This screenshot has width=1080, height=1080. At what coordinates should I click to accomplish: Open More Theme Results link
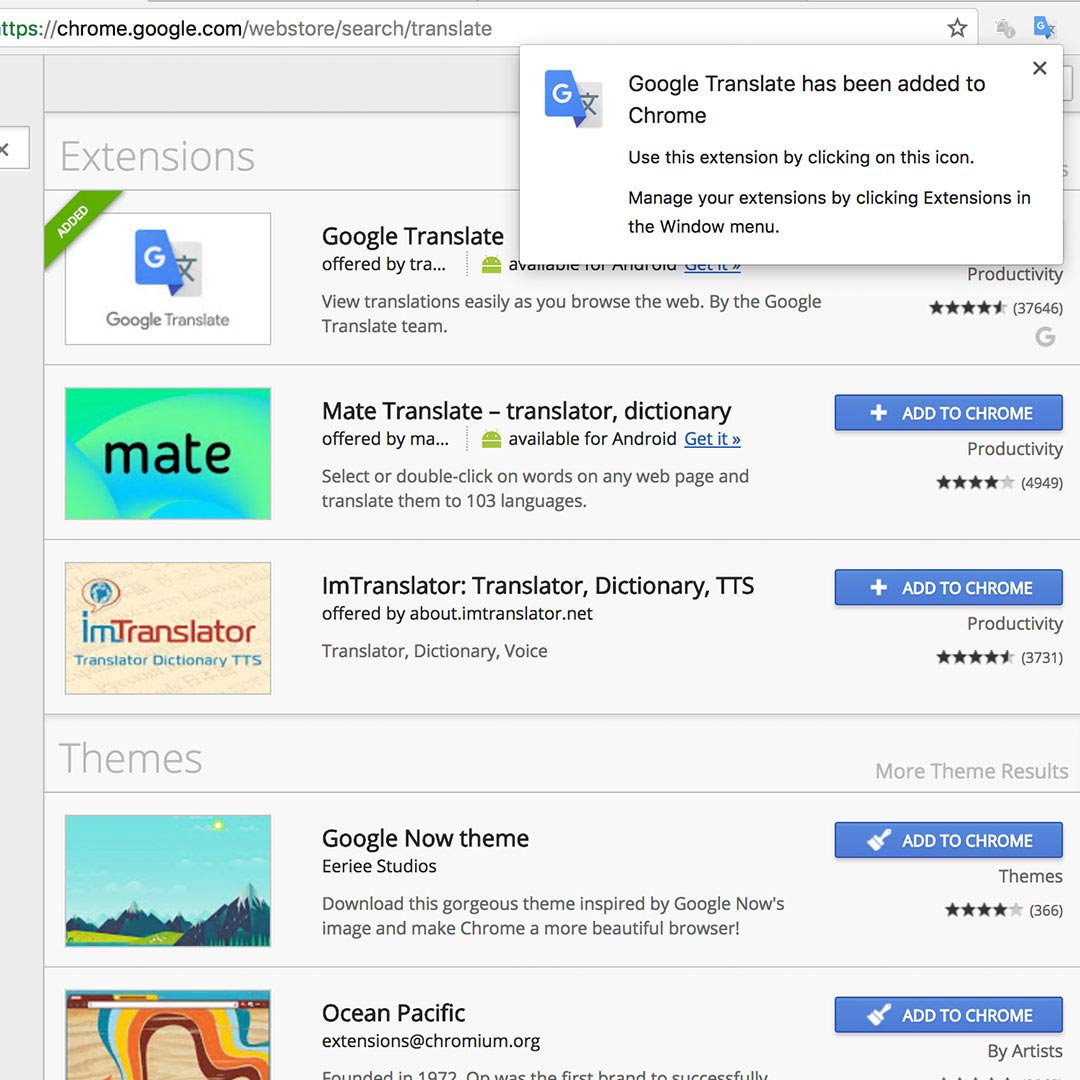[971, 771]
